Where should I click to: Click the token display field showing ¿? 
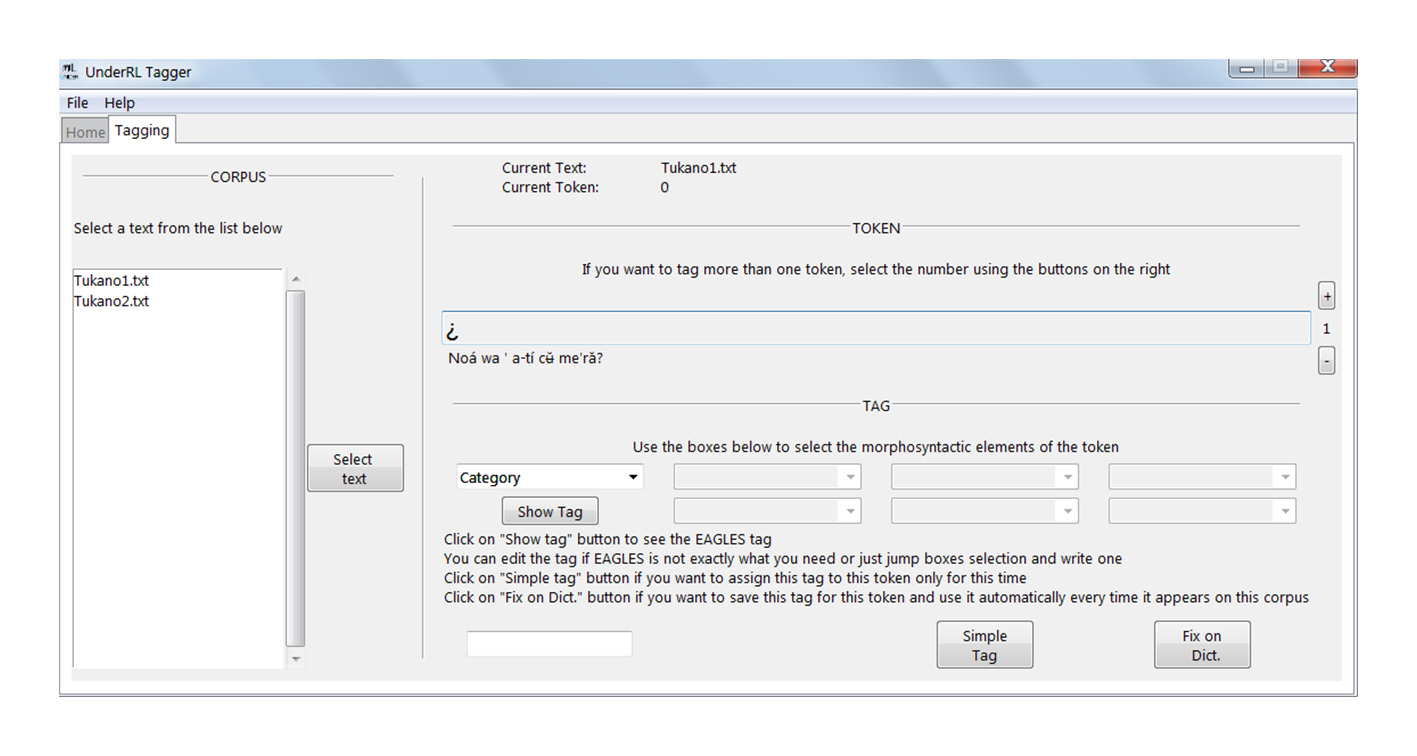875,329
